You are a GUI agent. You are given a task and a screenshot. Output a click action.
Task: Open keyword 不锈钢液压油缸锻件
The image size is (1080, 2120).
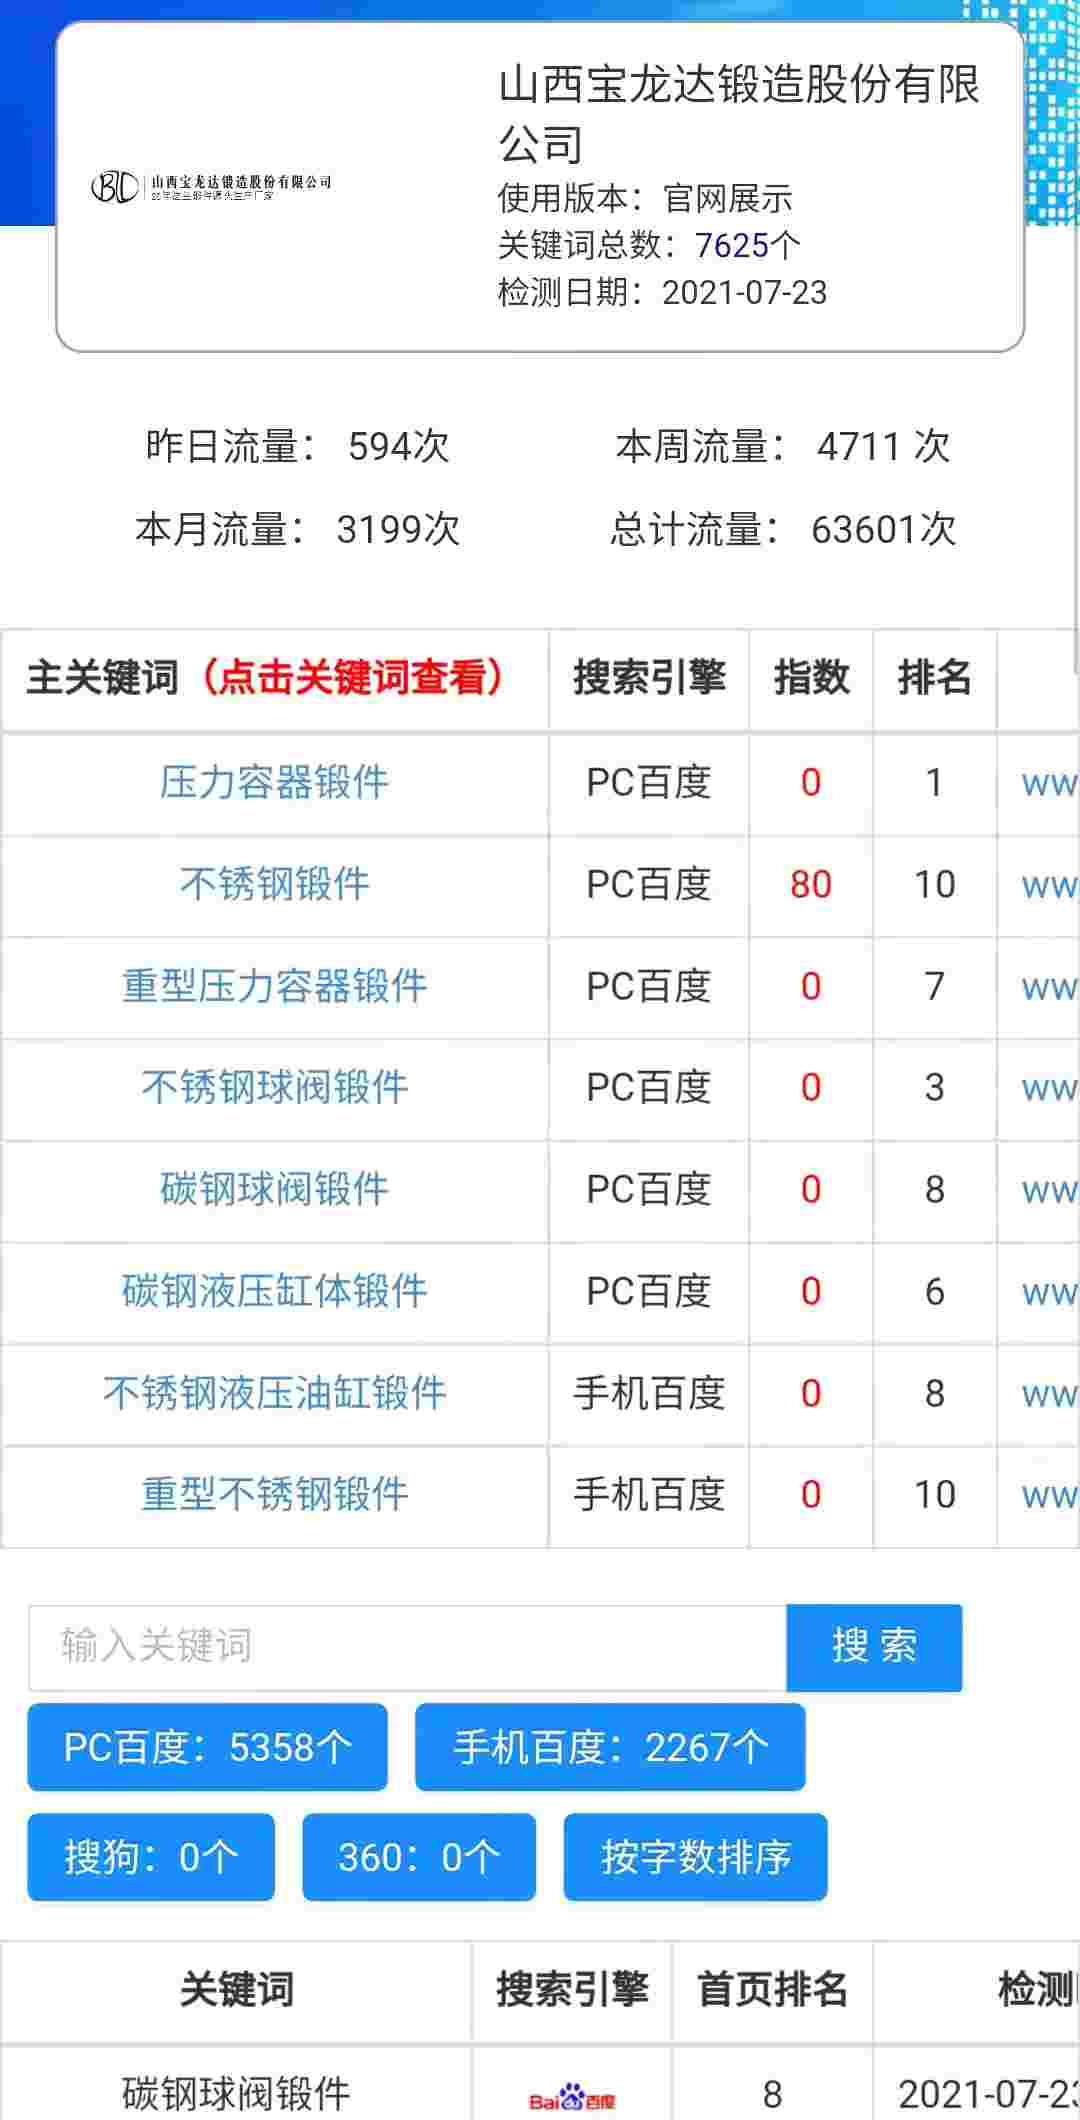[x=274, y=1394]
